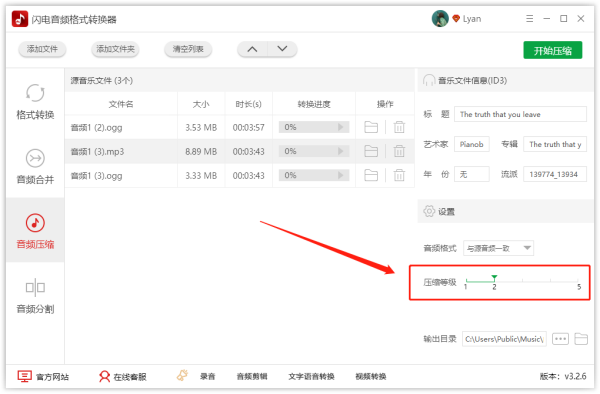
Task: Click the 添加文件夹 button
Action: point(115,49)
